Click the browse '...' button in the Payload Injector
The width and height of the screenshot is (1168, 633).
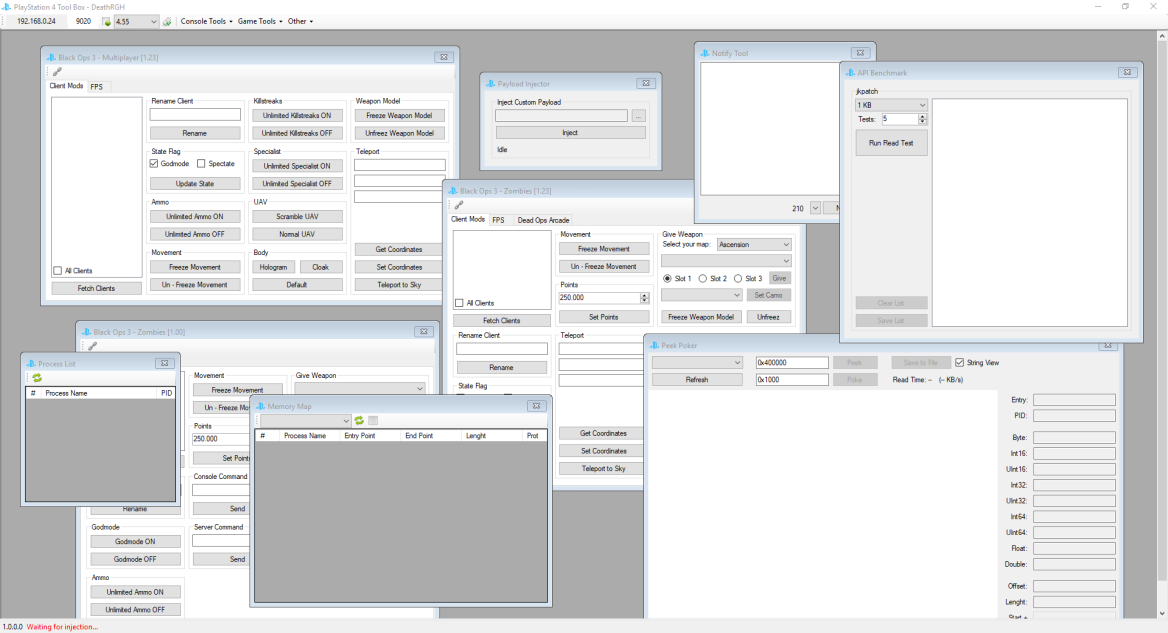[x=638, y=116]
